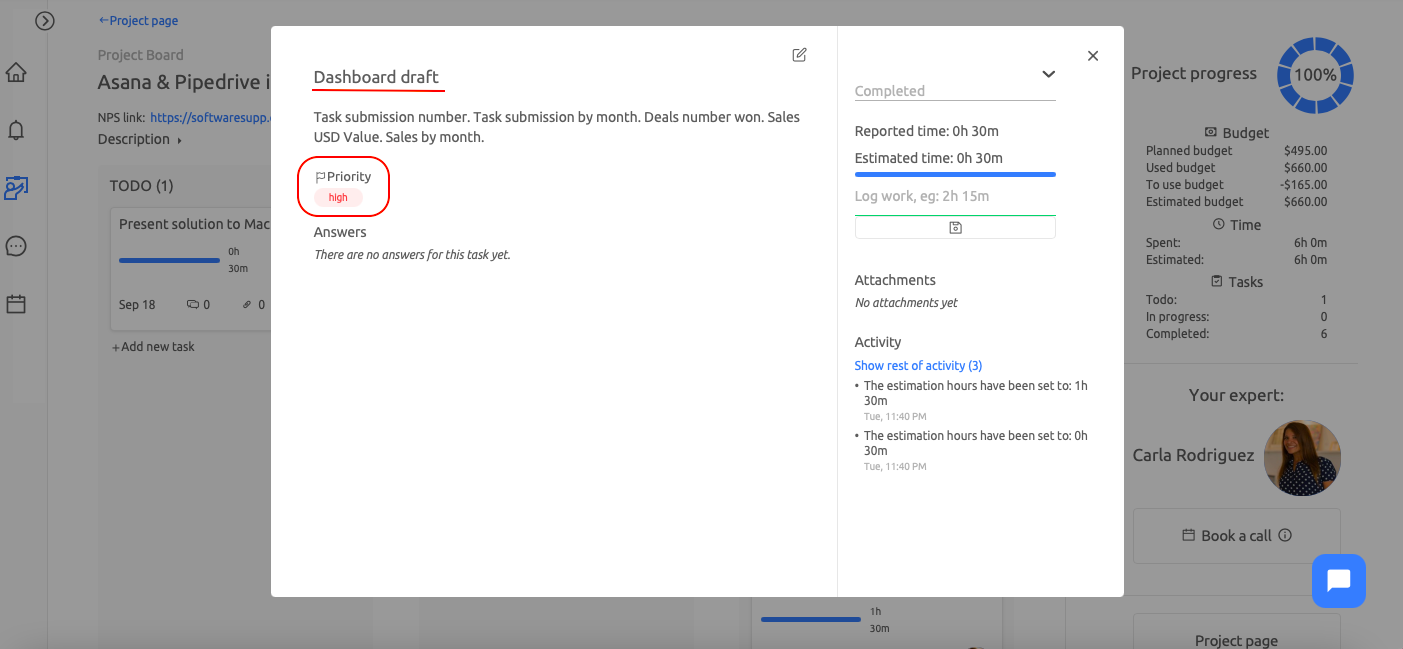The height and width of the screenshot is (649, 1403).
Task: Click the Activity heading
Action: click(x=878, y=342)
